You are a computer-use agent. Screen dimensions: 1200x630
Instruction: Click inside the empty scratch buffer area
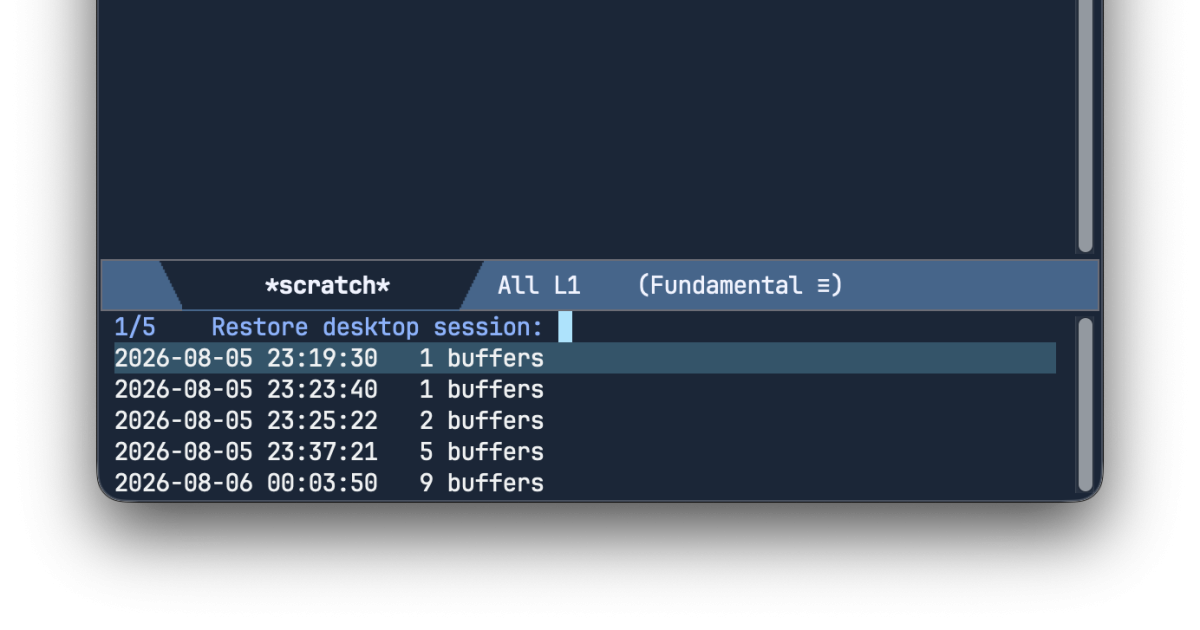[588, 128]
